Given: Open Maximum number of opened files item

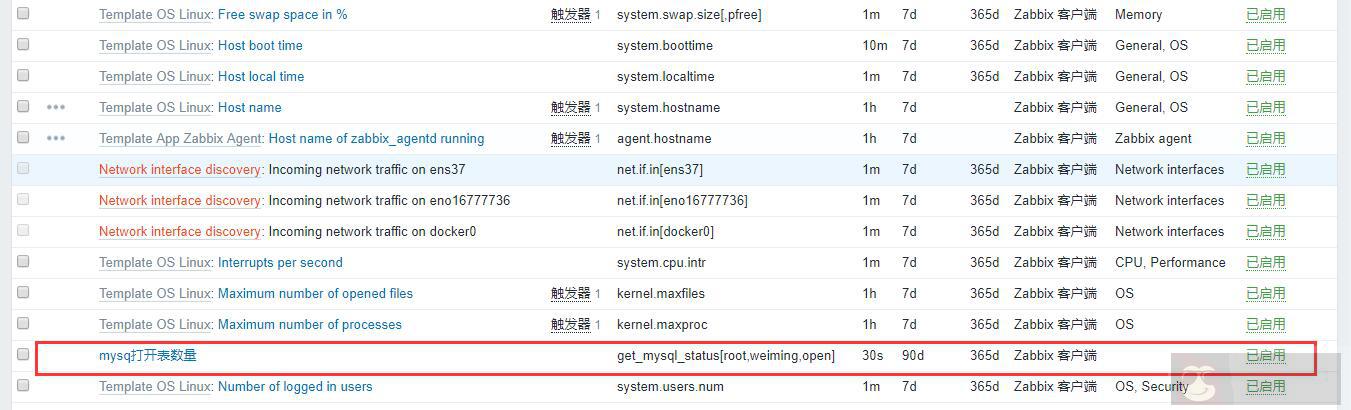Looking at the screenshot, I should (x=315, y=293).
